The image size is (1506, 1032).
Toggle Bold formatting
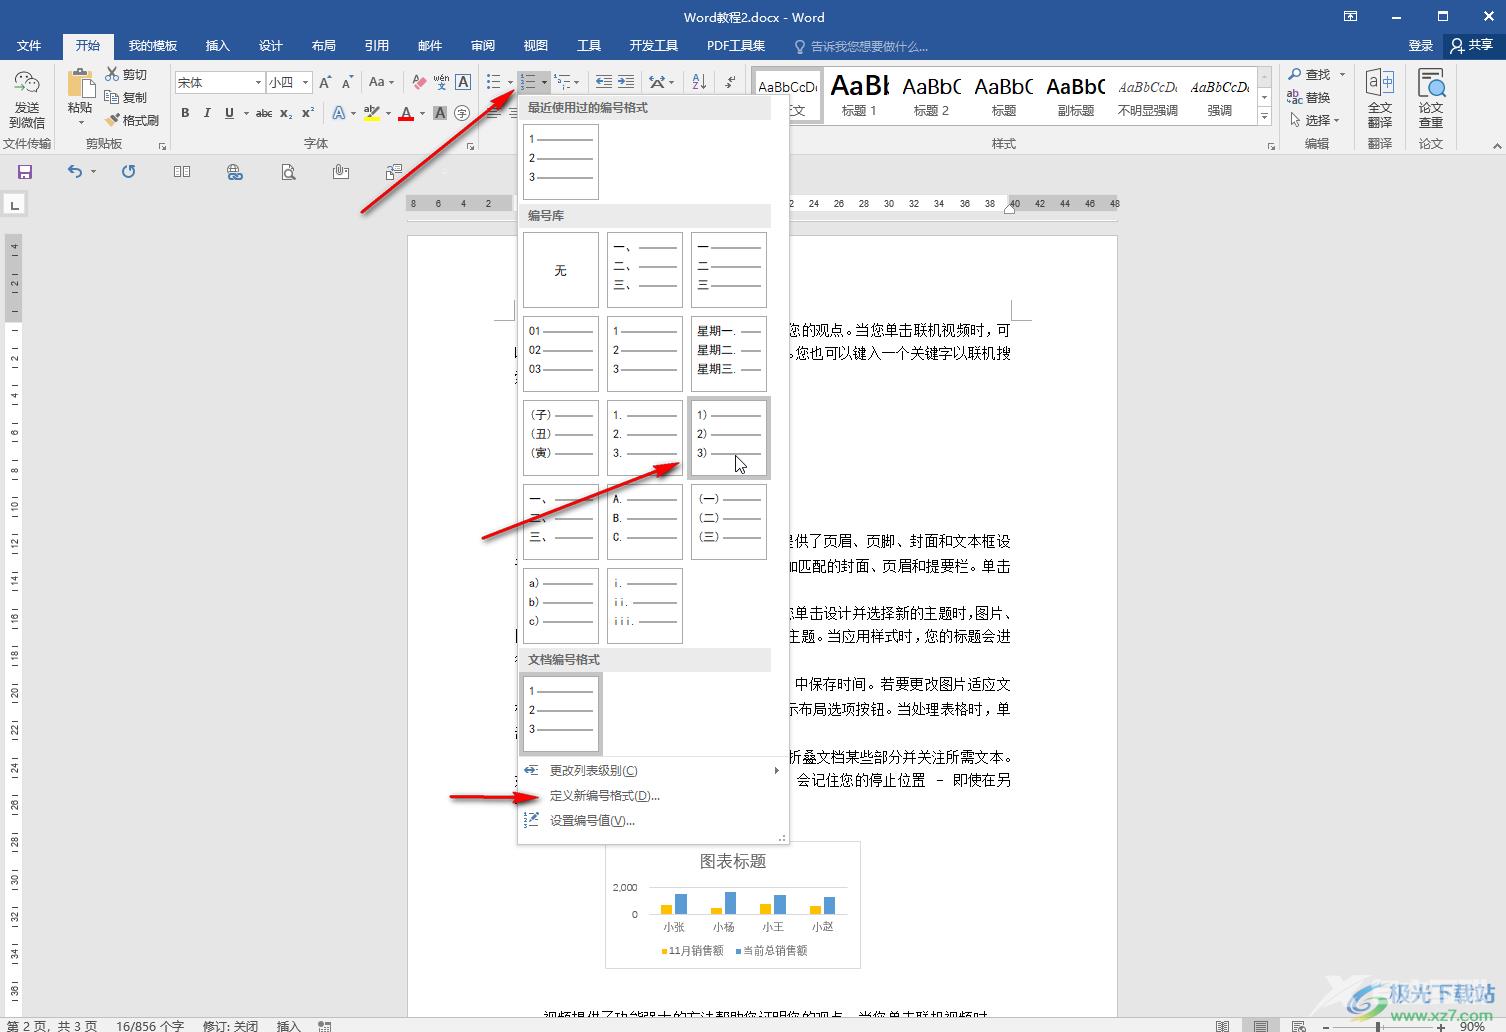tap(185, 113)
